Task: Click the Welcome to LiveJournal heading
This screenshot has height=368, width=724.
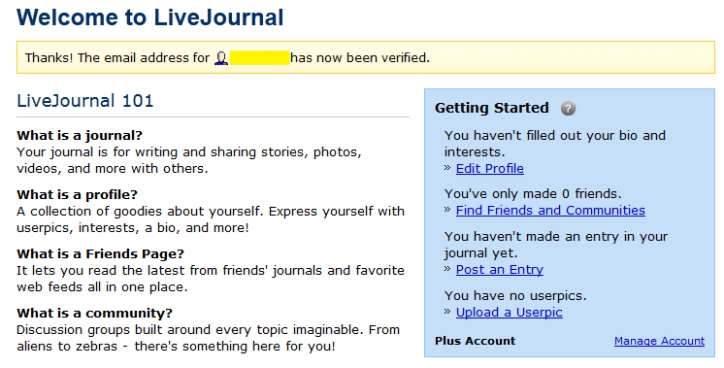Action: click(150, 17)
